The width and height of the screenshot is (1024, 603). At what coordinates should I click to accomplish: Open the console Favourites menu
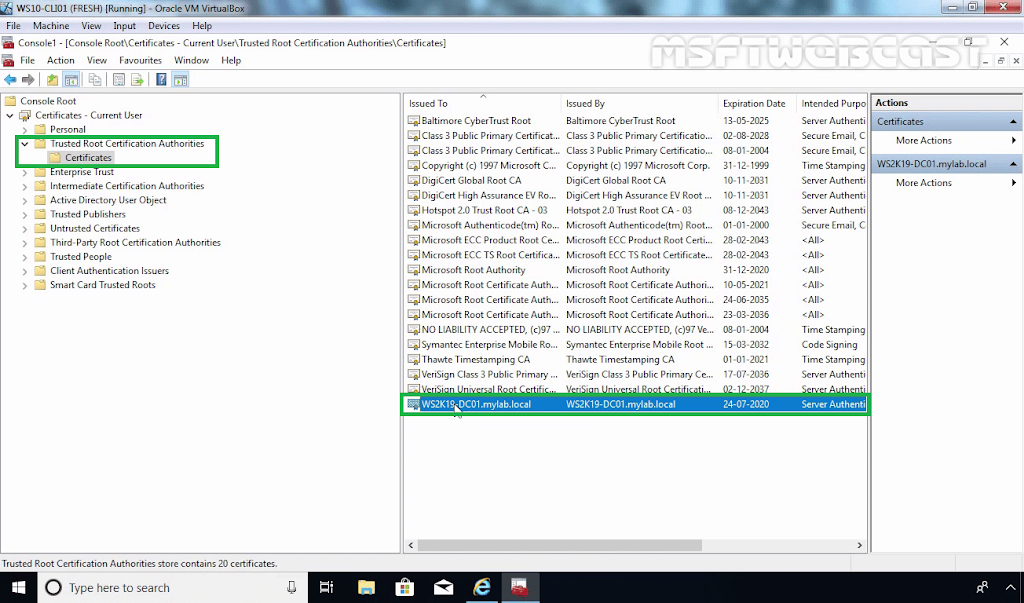(140, 60)
